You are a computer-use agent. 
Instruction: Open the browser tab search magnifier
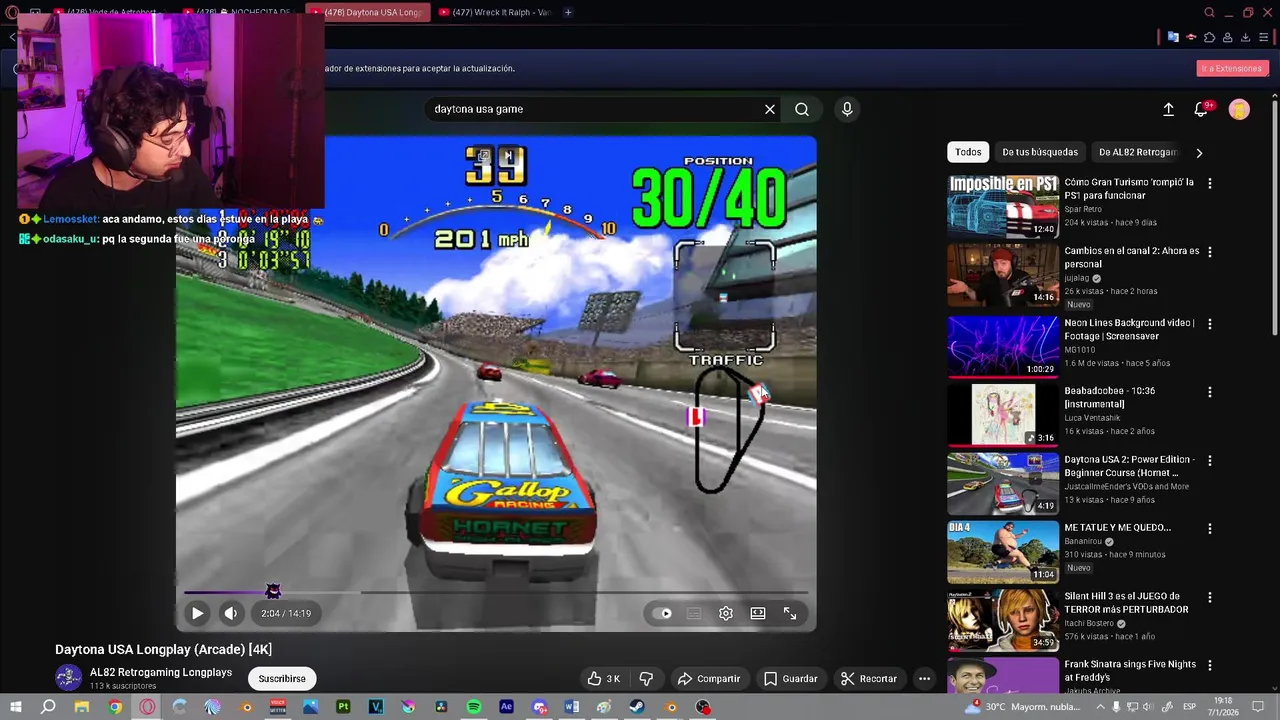tap(1209, 12)
